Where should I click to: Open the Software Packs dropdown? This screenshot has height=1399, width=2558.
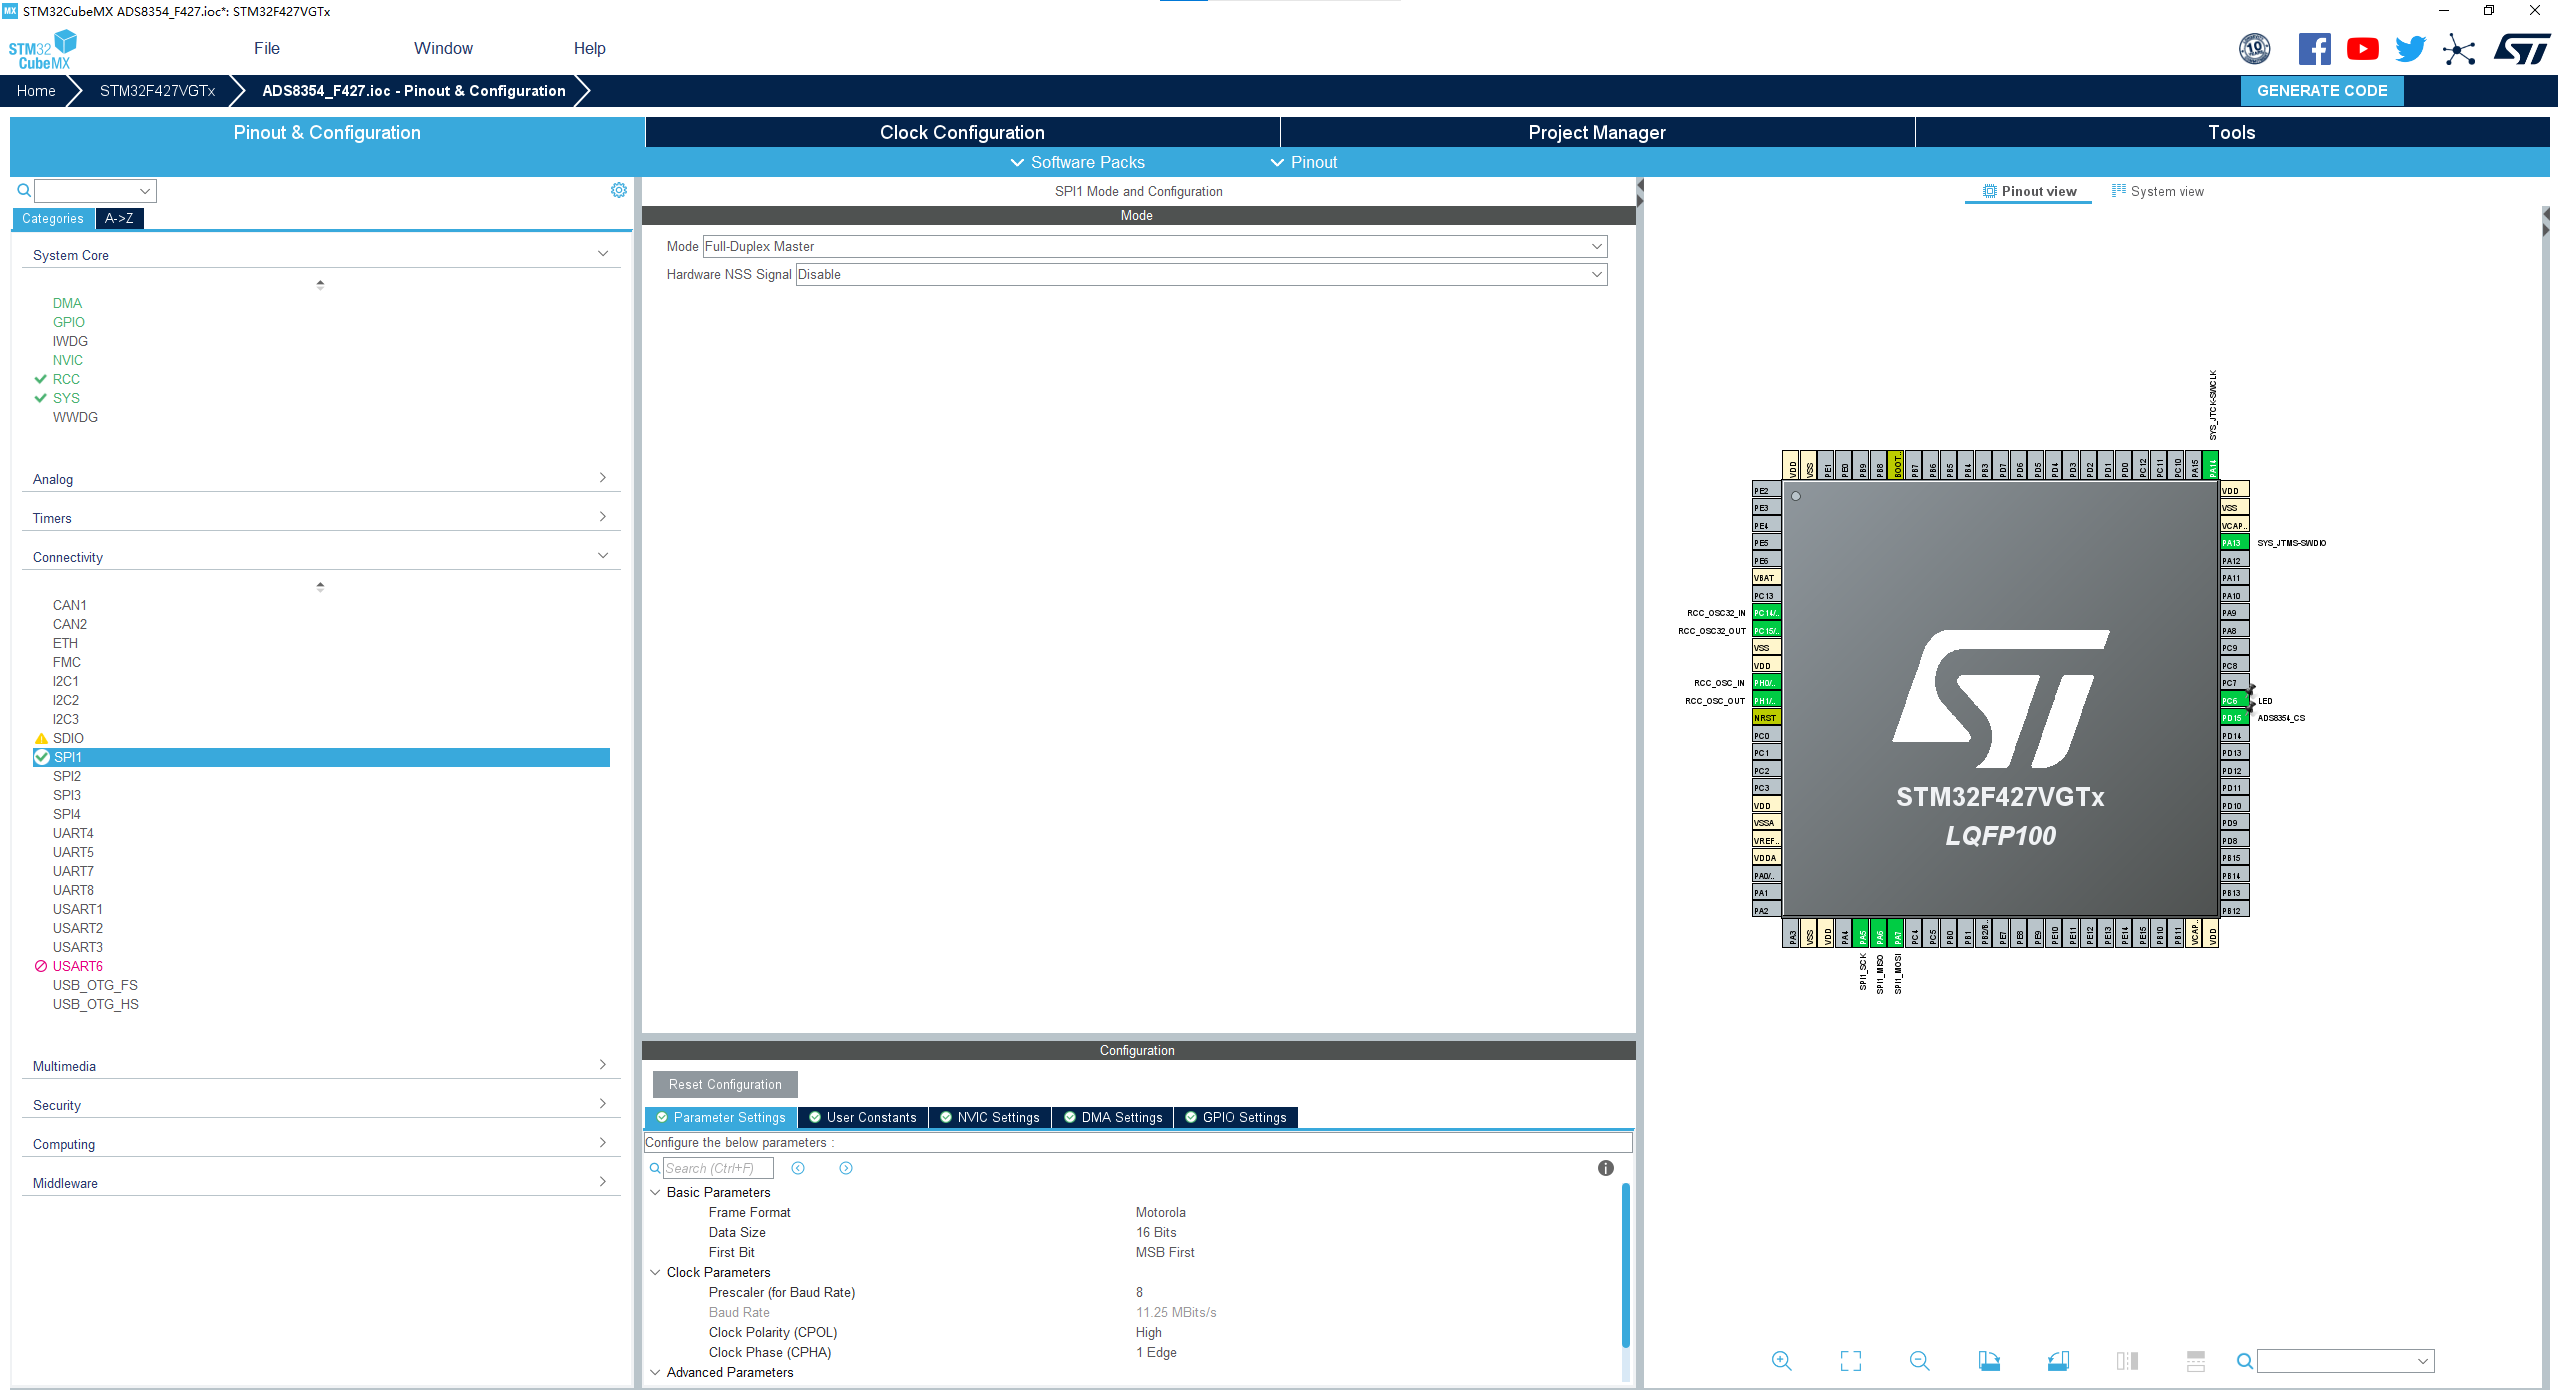point(1077,162)
